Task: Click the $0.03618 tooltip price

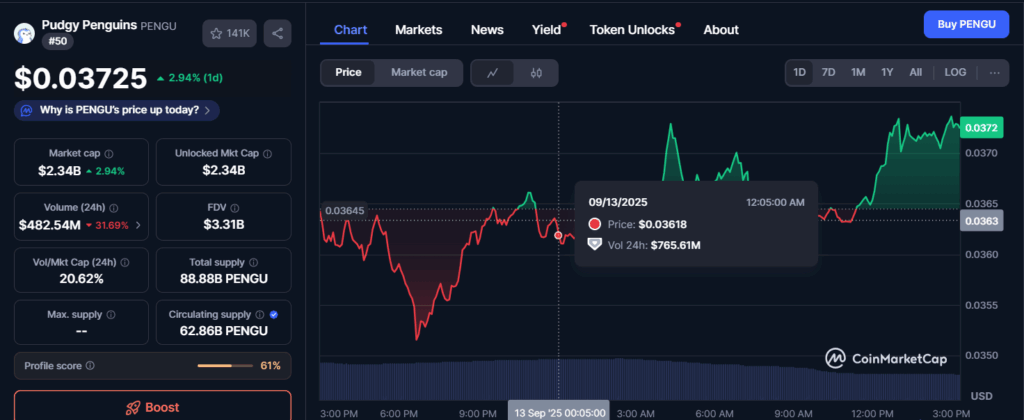Action: pyautogui.click(x=663, y=225)
